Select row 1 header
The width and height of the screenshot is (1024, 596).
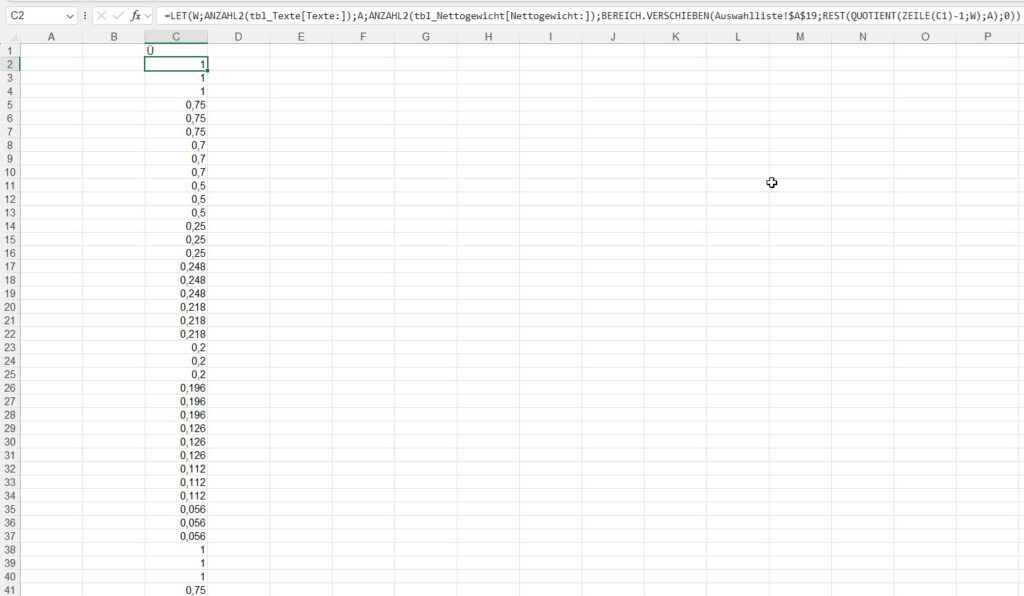[10, 51]
